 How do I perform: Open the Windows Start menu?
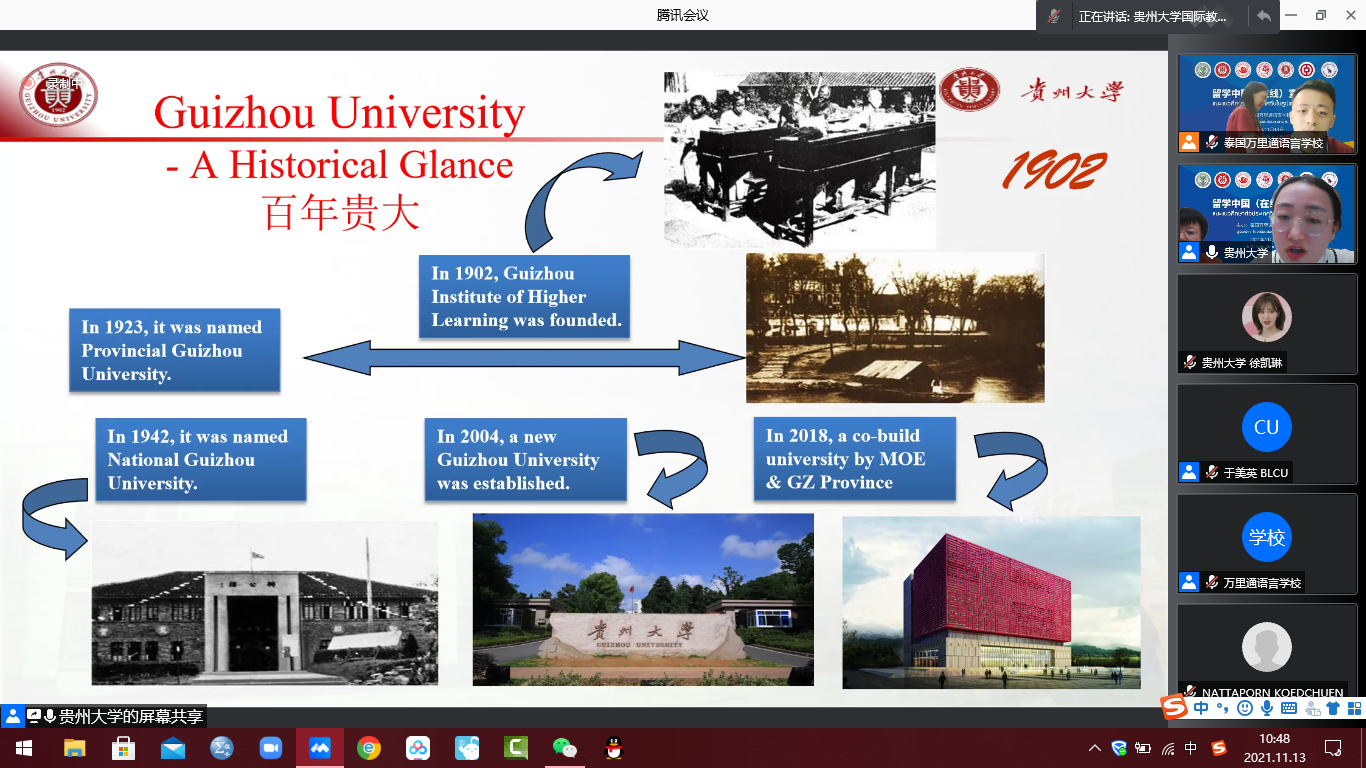(22, 748)
